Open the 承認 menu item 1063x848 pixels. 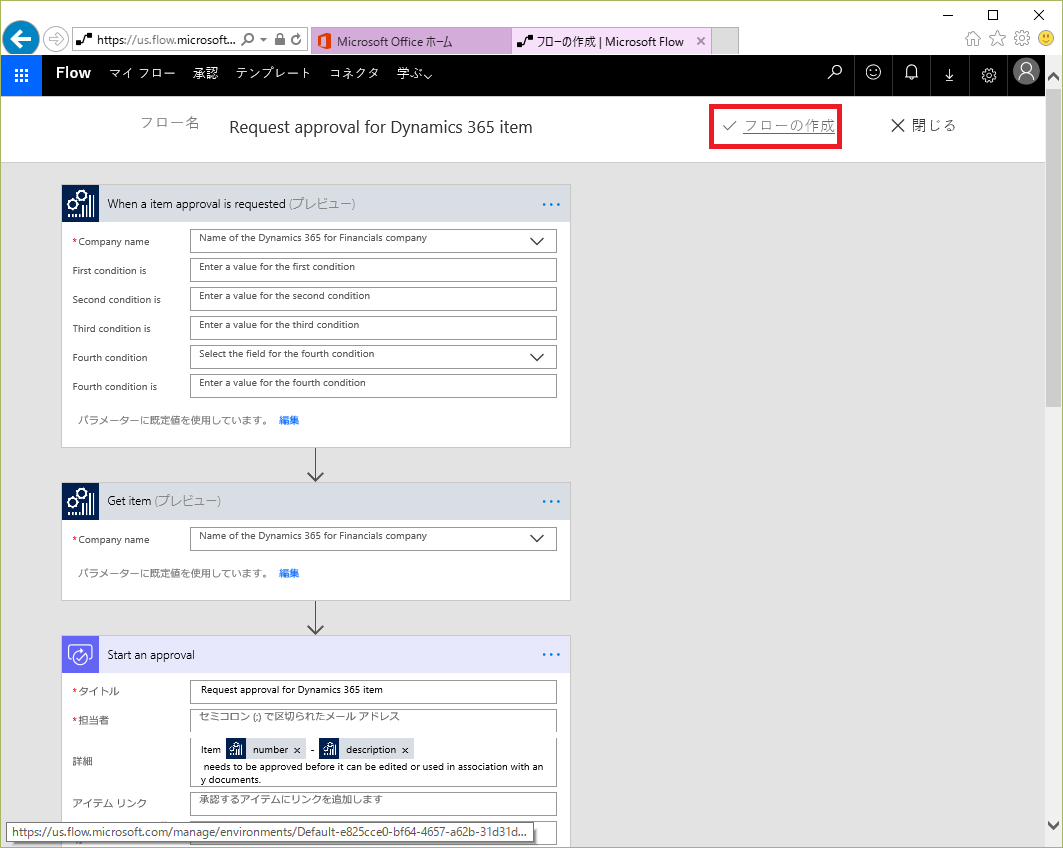click(x=205, y=73)
